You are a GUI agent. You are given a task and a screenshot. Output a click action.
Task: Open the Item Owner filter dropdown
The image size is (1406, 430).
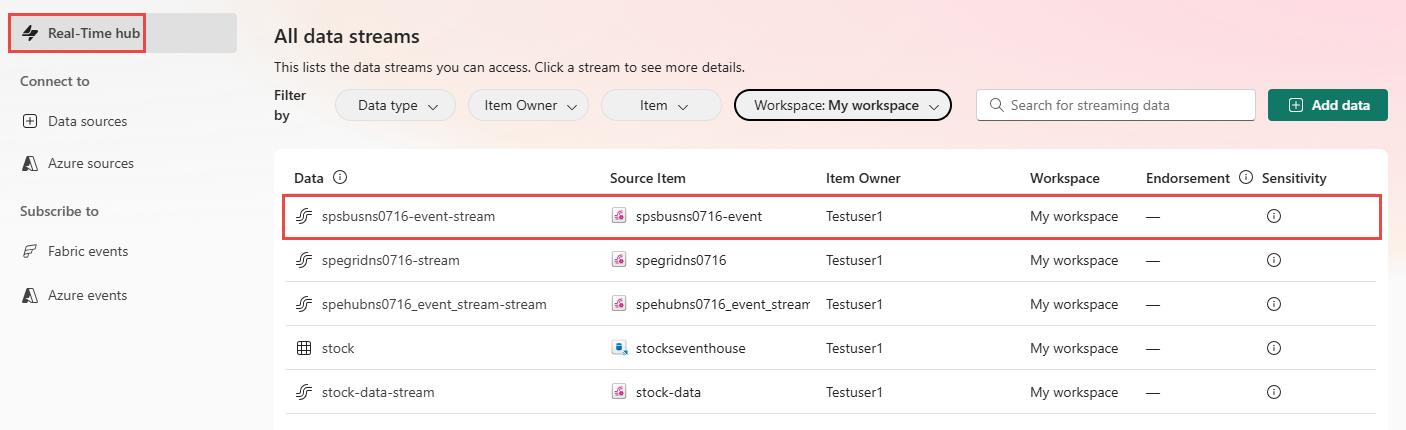pyautogui.click(x=528, y=105)
